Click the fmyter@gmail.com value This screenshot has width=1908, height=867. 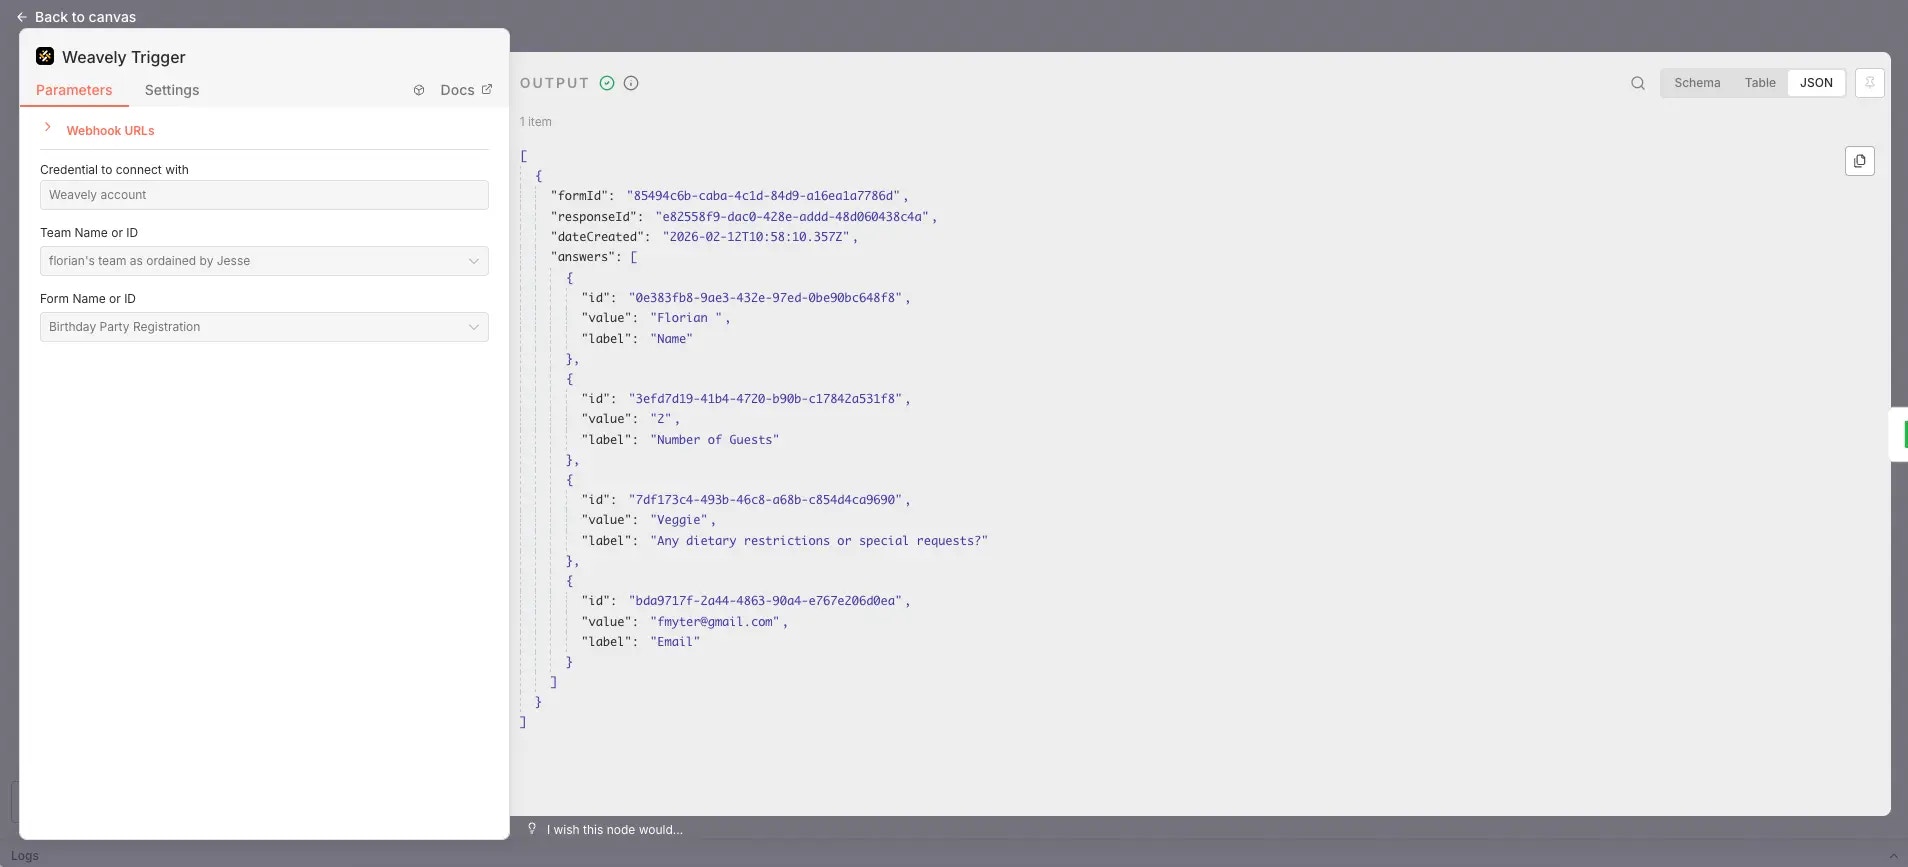pos(715,621)
